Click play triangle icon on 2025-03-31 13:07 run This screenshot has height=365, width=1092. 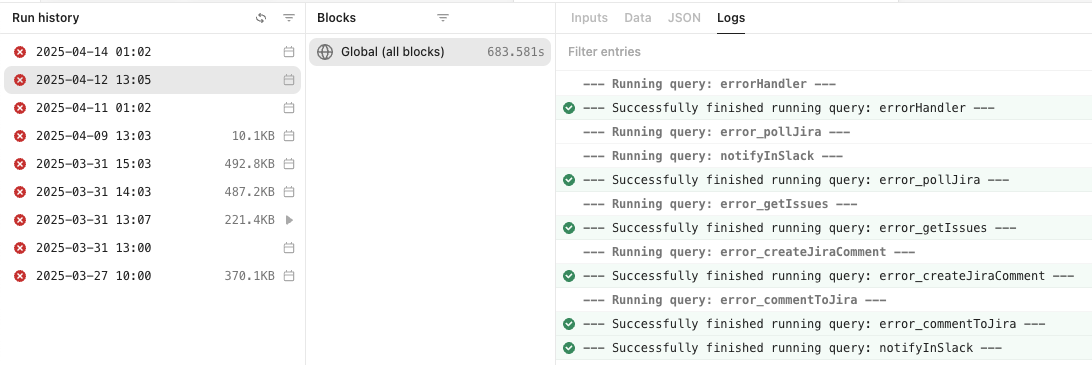pos(290,220)
